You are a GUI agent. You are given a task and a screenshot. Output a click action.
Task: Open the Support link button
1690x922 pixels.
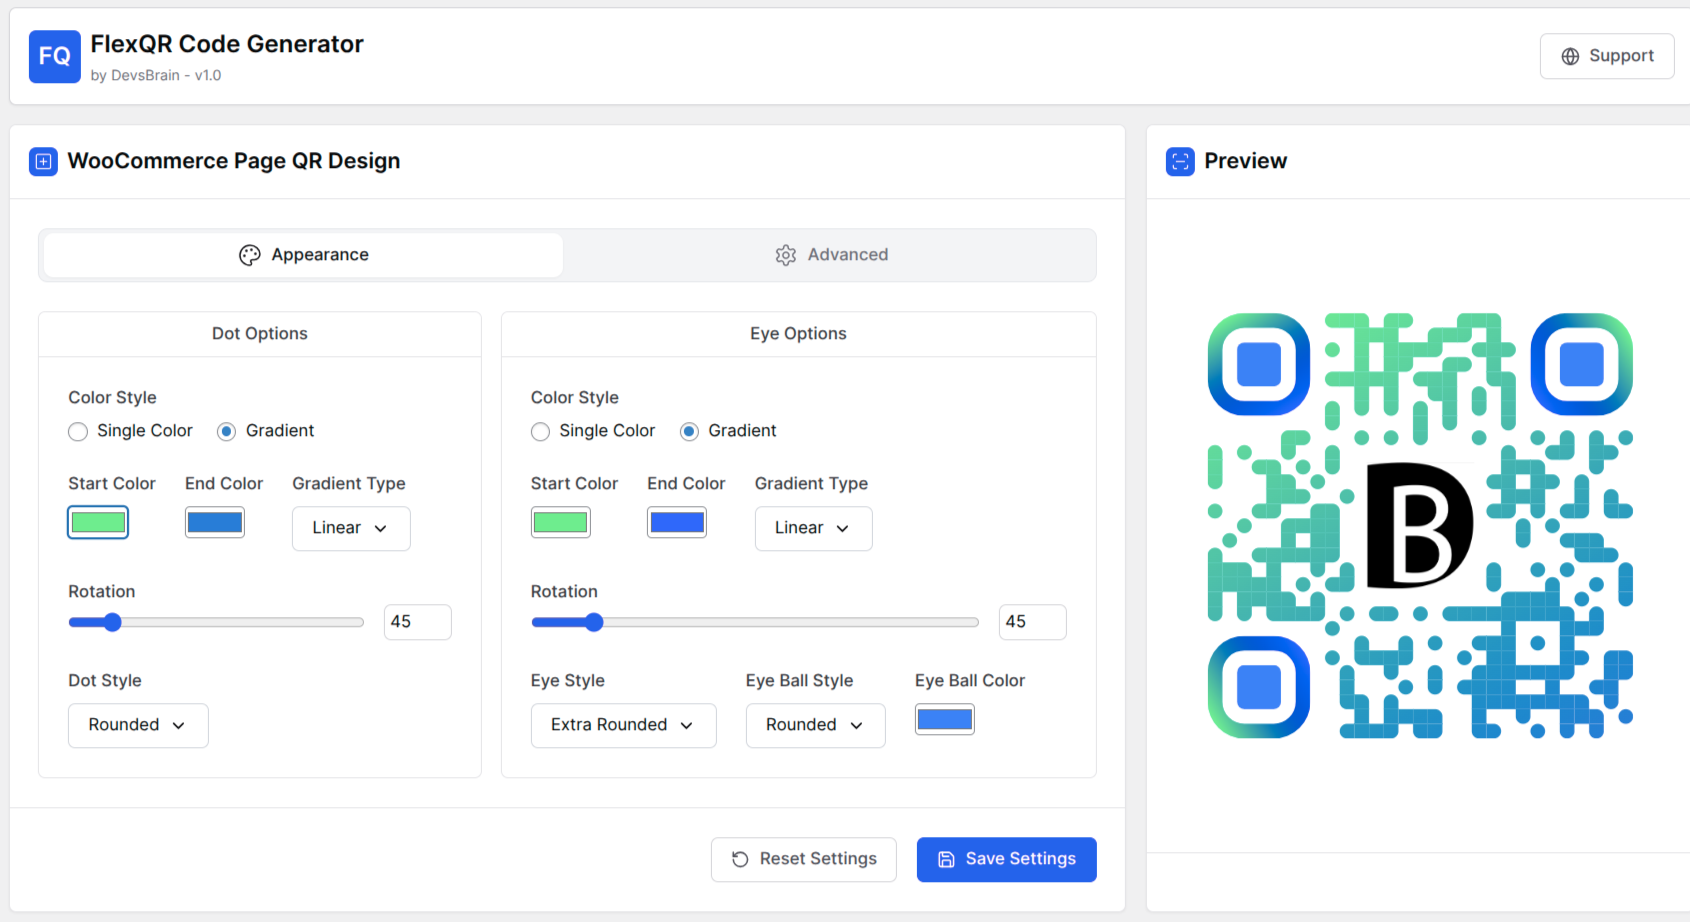pyautogui.click(x=1607, y=56)
